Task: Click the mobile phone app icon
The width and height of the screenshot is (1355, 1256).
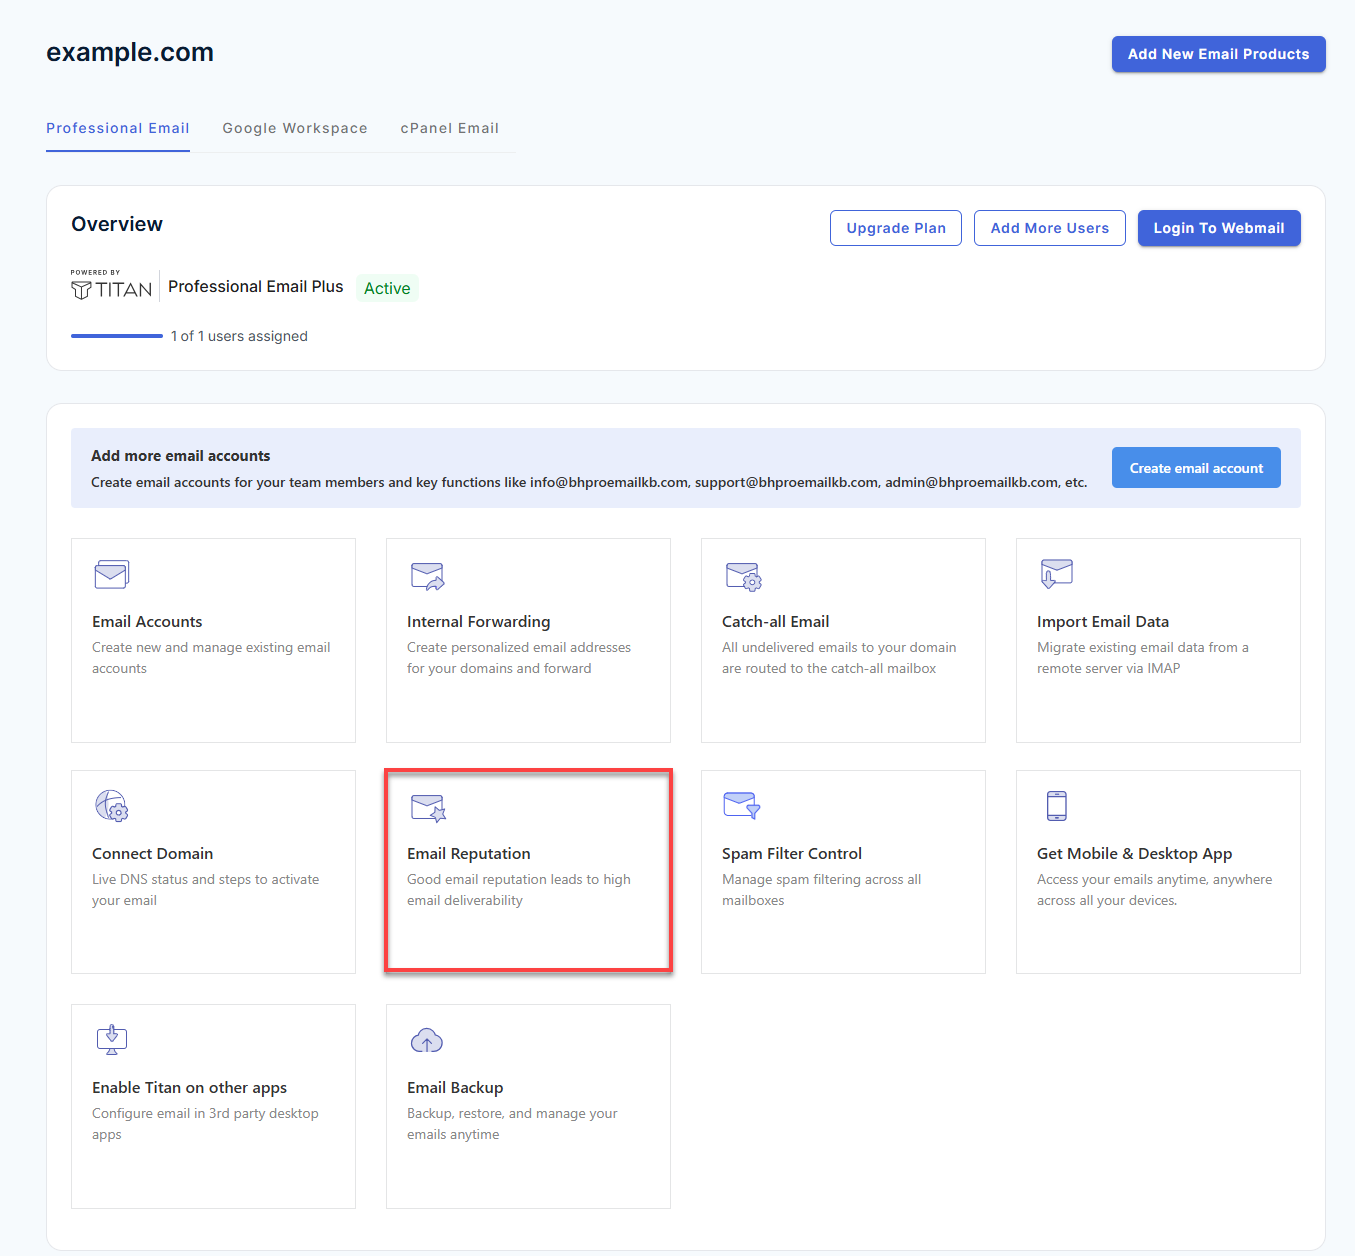Action: coord(1056,805)
